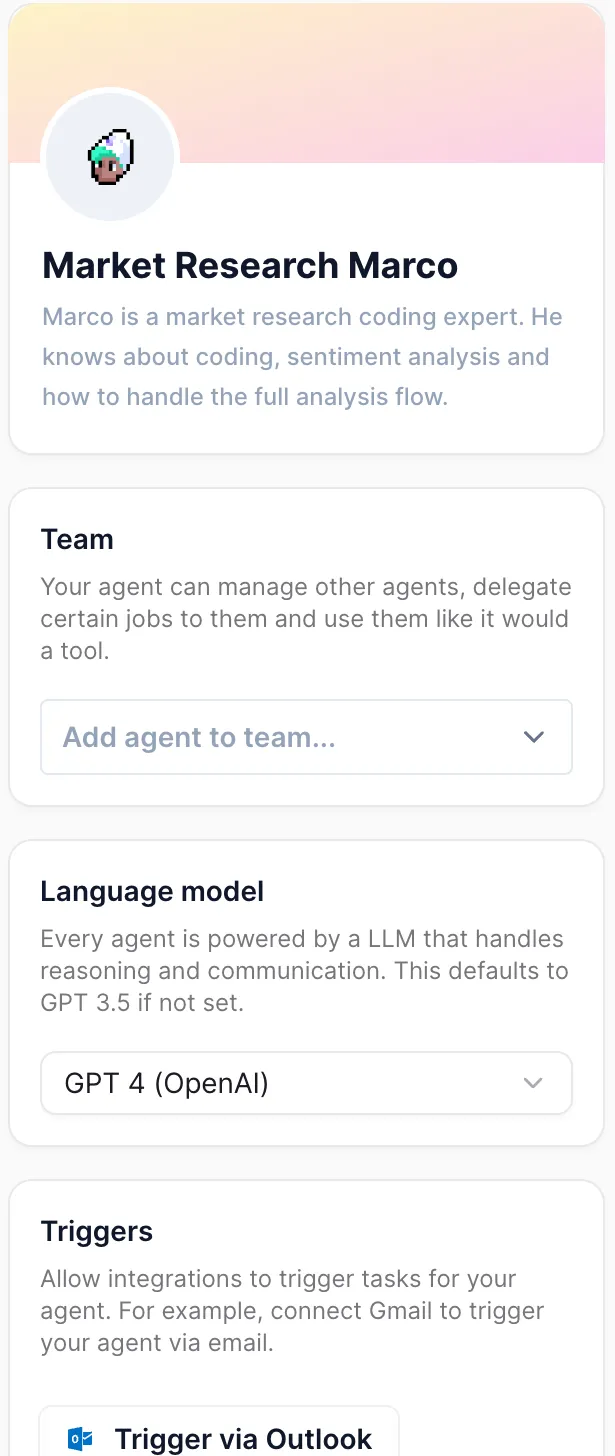
Task: Click Marco's pixel-art avatar icon
Action: click(x=111, y=157)
